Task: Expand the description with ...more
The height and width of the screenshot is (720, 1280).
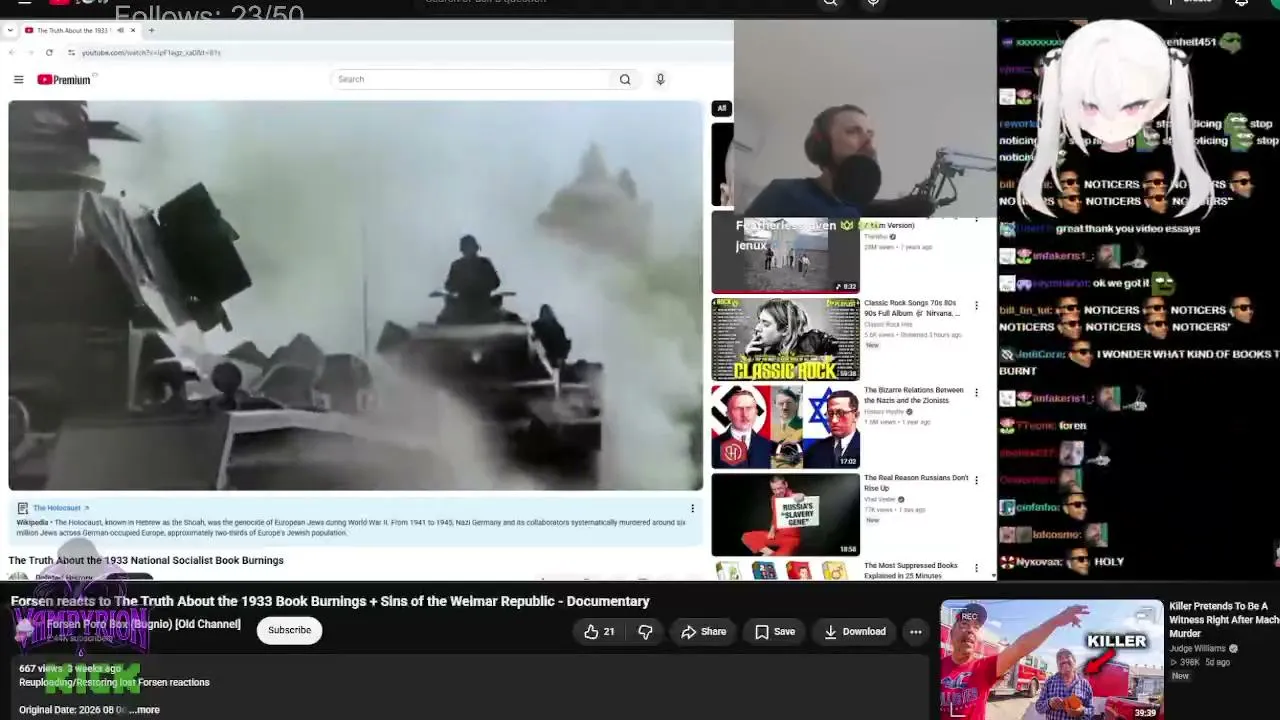Action: coord(145,710)
